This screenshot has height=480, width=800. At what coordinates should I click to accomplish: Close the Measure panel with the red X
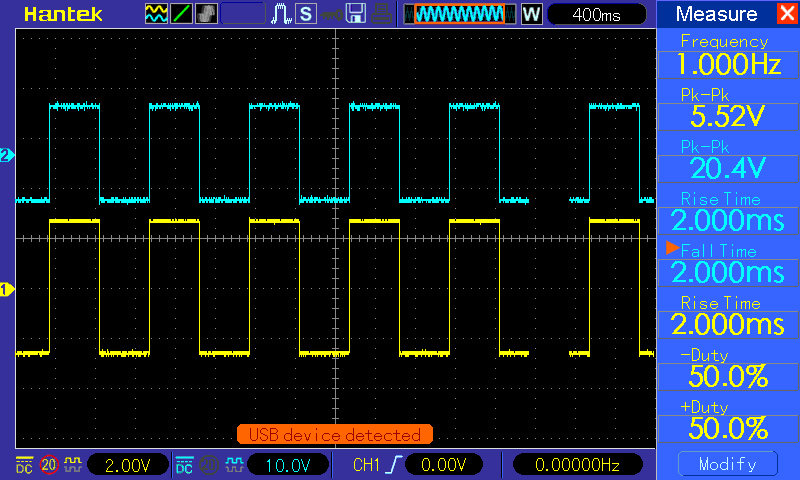pos(787,13)
